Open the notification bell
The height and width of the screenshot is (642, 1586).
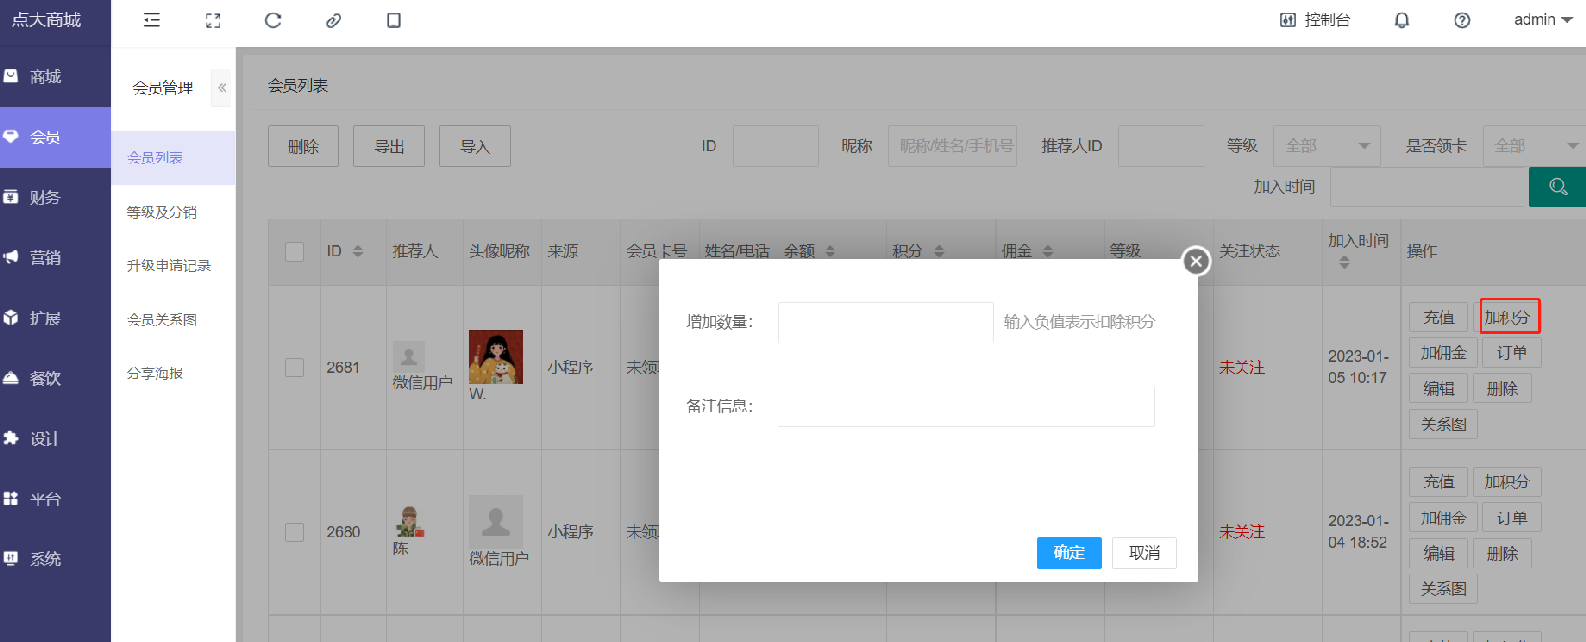point(1402,20)
